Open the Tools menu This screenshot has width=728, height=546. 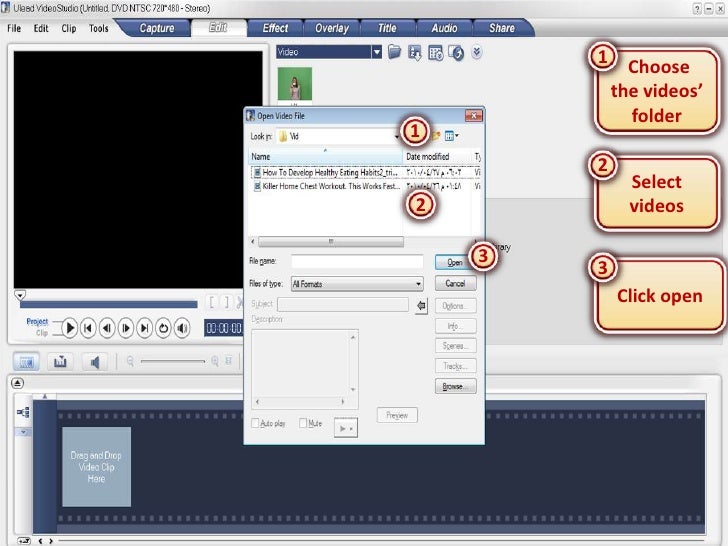pos(98,28)
